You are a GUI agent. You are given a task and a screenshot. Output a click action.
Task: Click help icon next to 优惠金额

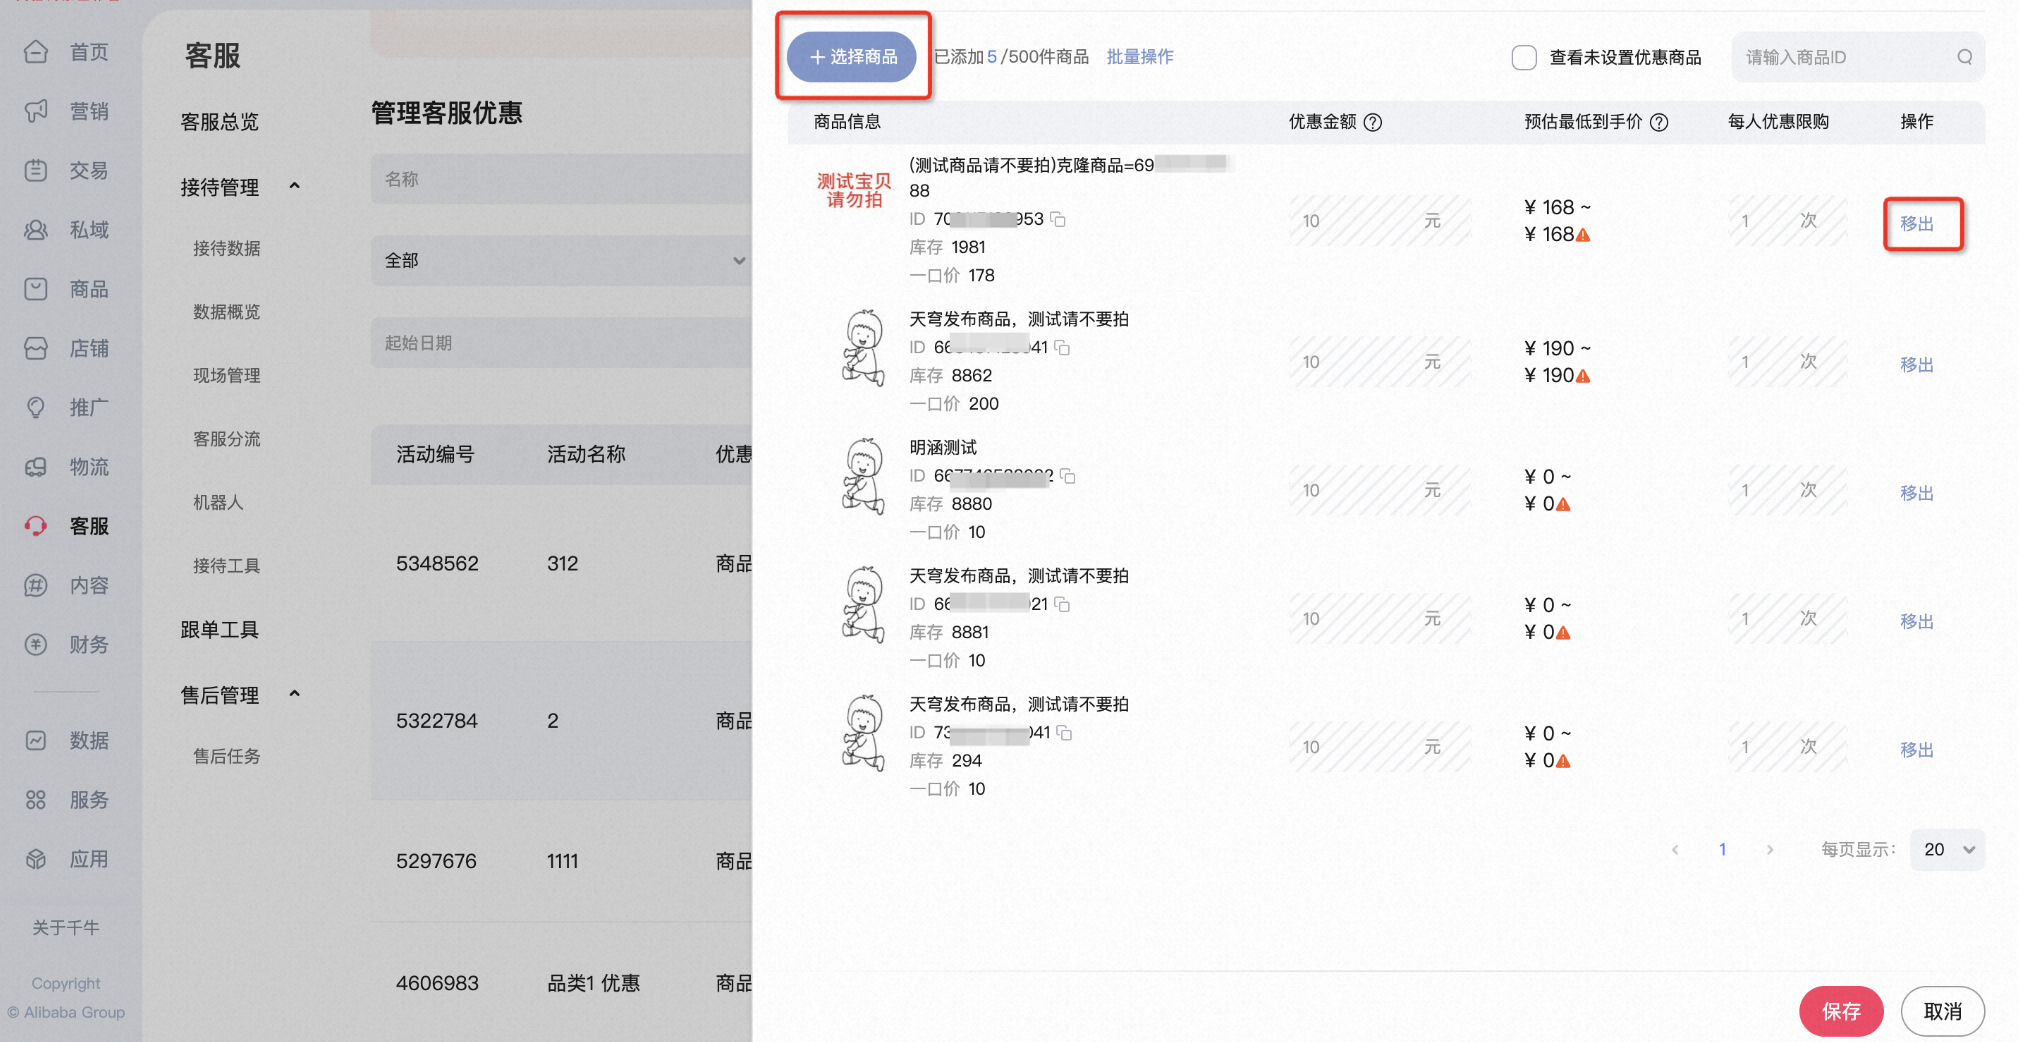coord(1373,122)
